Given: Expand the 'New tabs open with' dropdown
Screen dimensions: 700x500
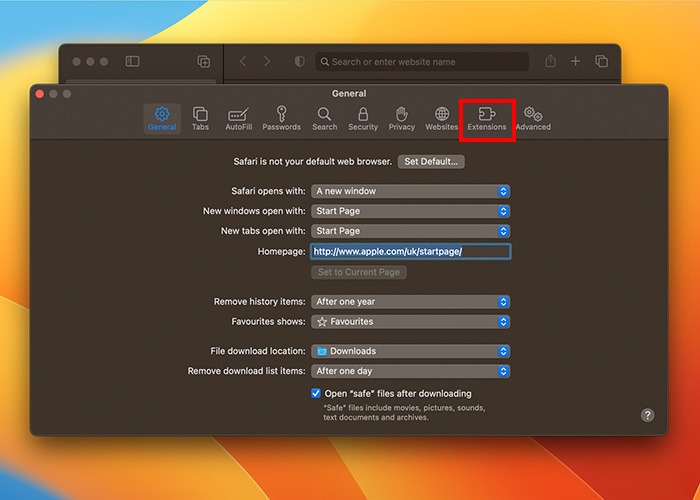Looking at the screenshot, I should tap(411, 231).
